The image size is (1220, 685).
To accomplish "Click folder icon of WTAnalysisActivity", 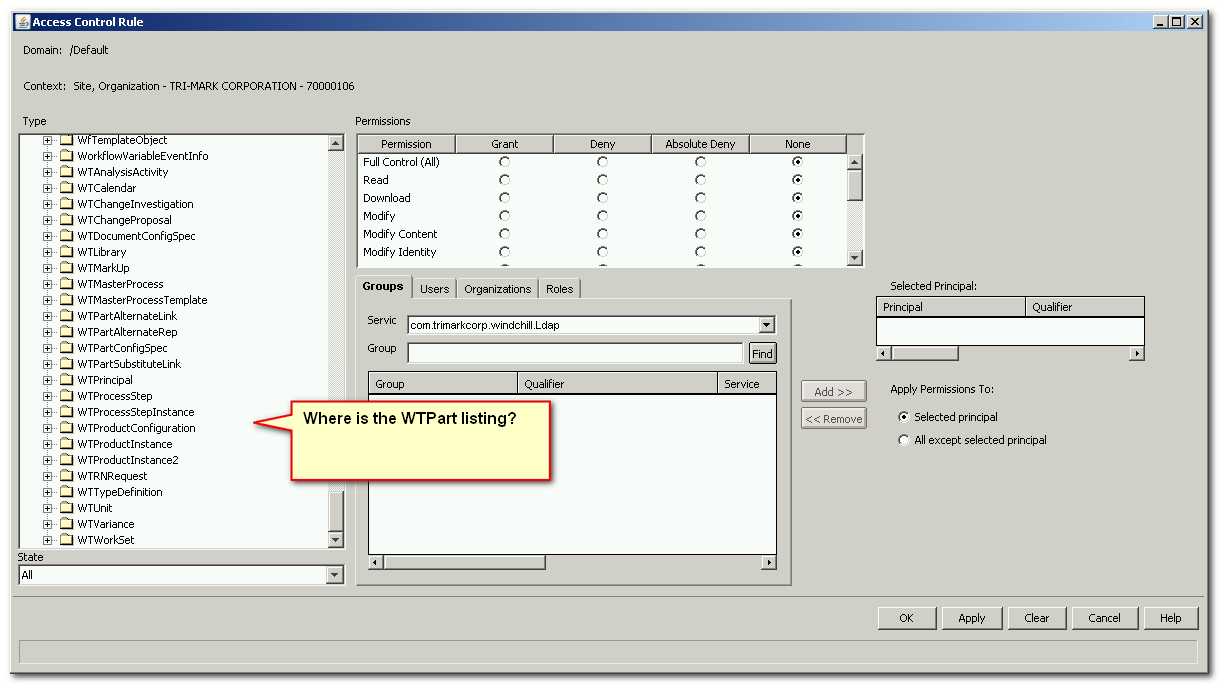I will (x=66, y=172).
